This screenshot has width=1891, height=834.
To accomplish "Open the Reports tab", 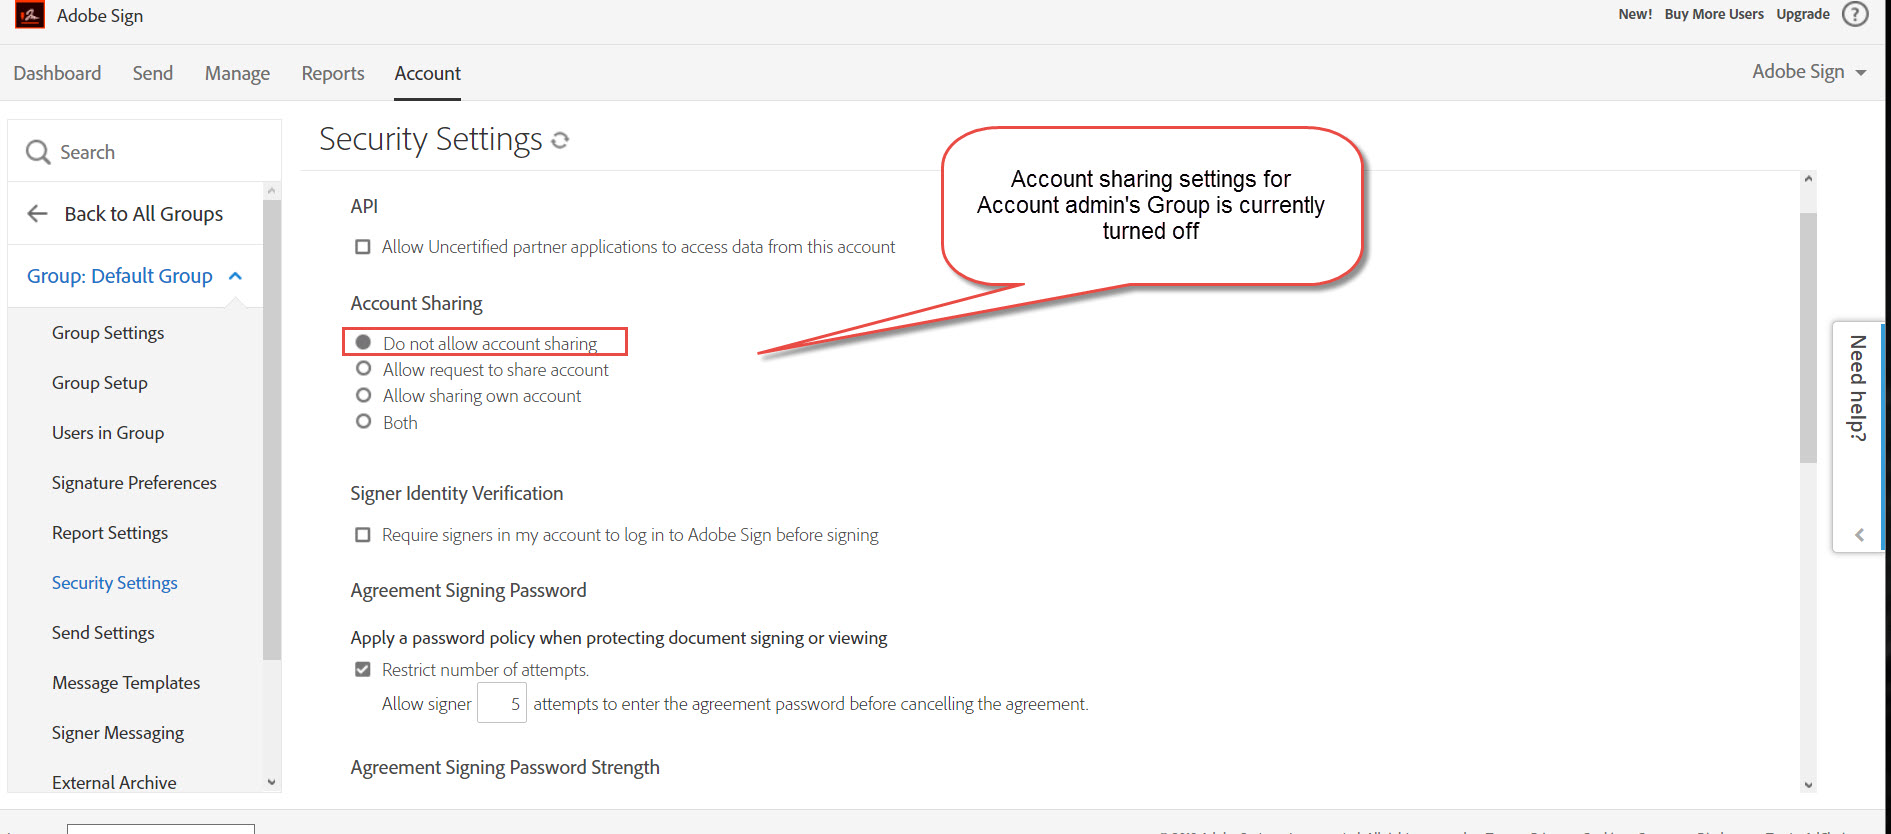I will pos(333,73).
